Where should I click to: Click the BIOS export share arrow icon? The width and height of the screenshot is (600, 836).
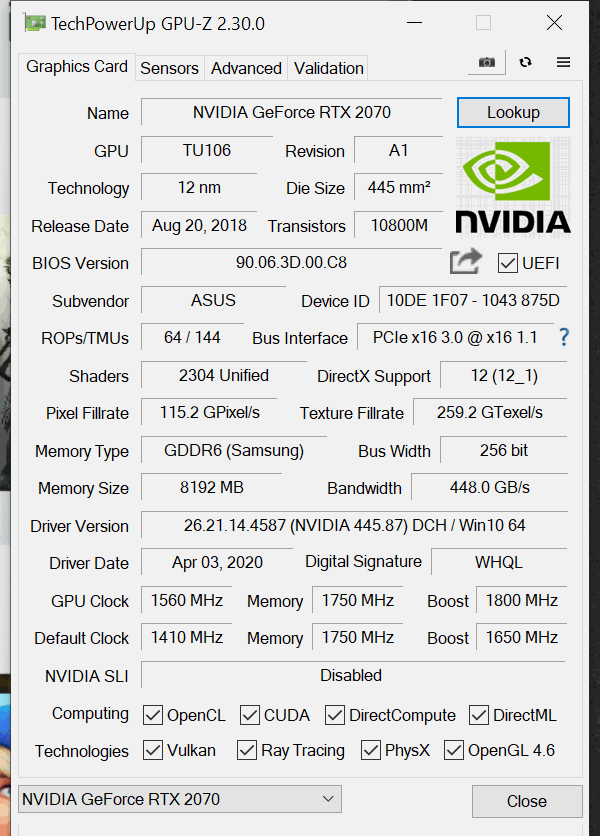point(465,261)
